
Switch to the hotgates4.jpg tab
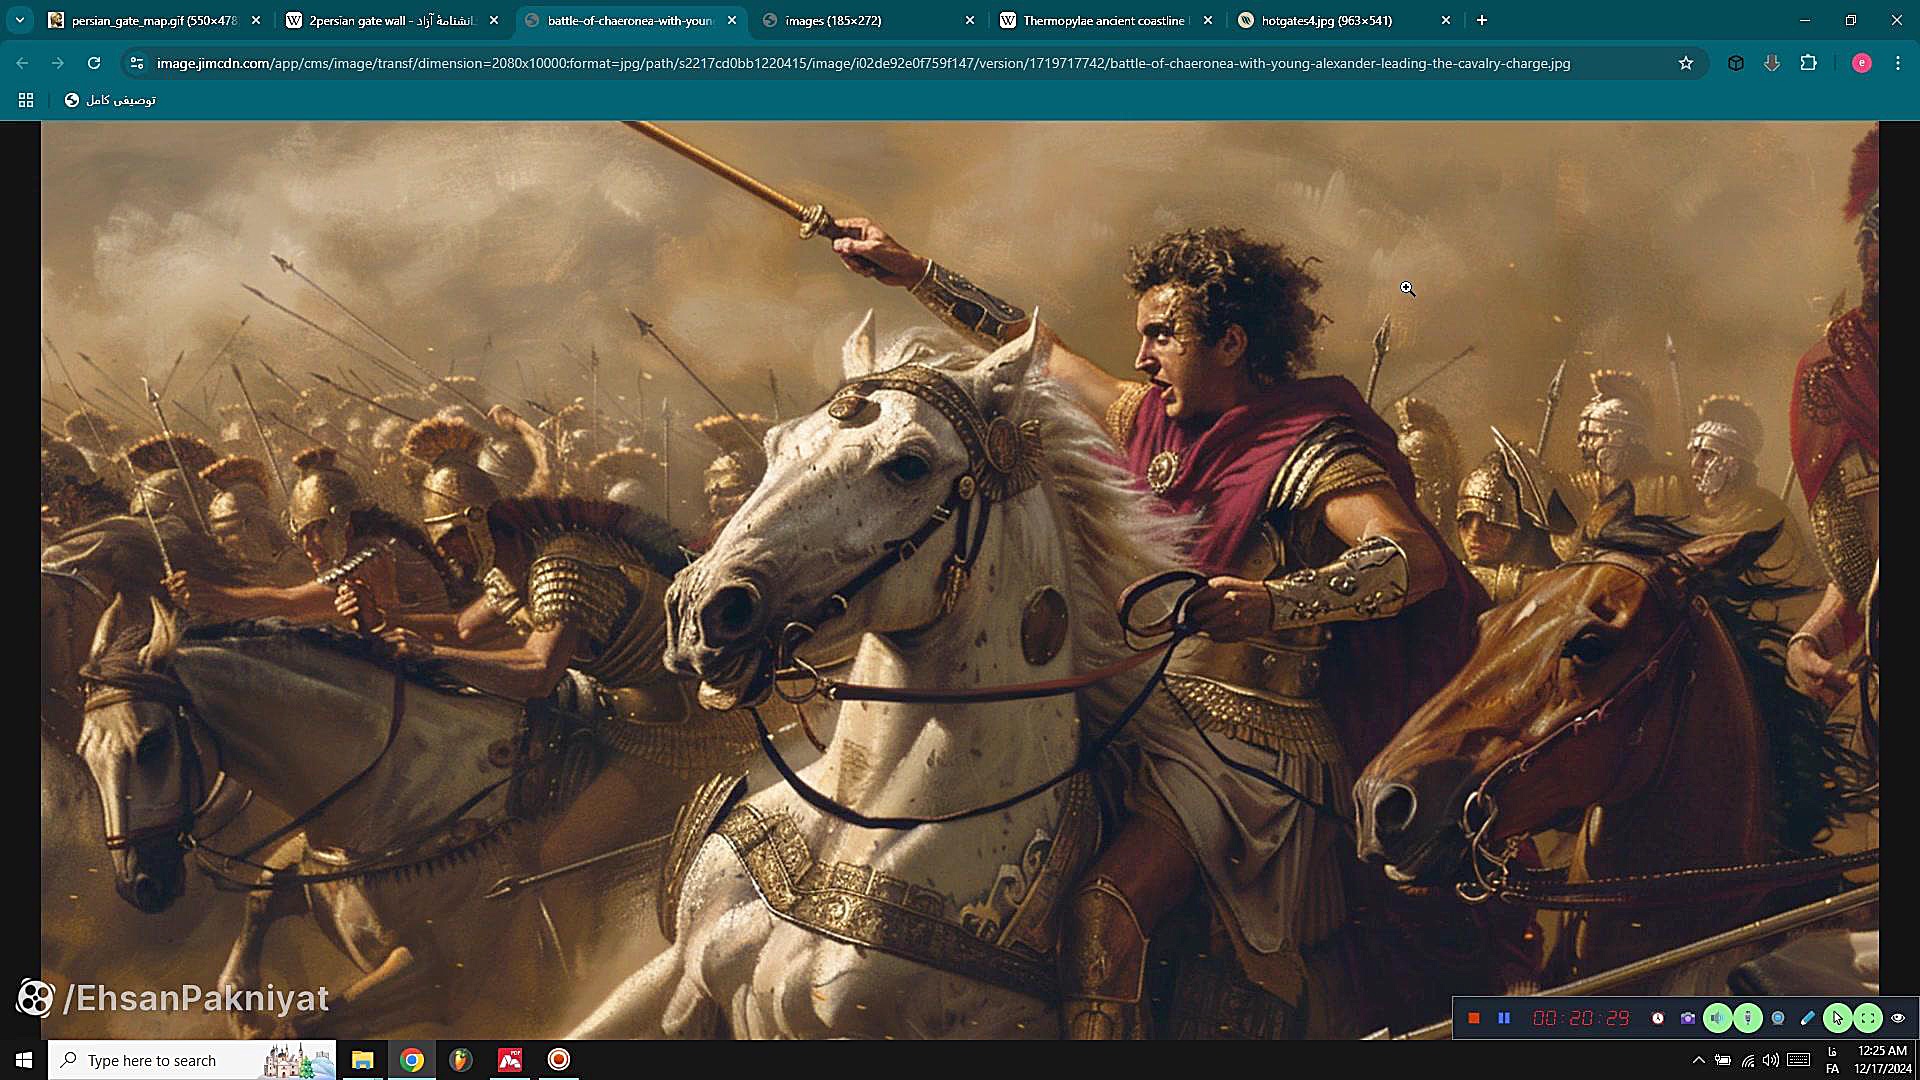coord(1326,20)
